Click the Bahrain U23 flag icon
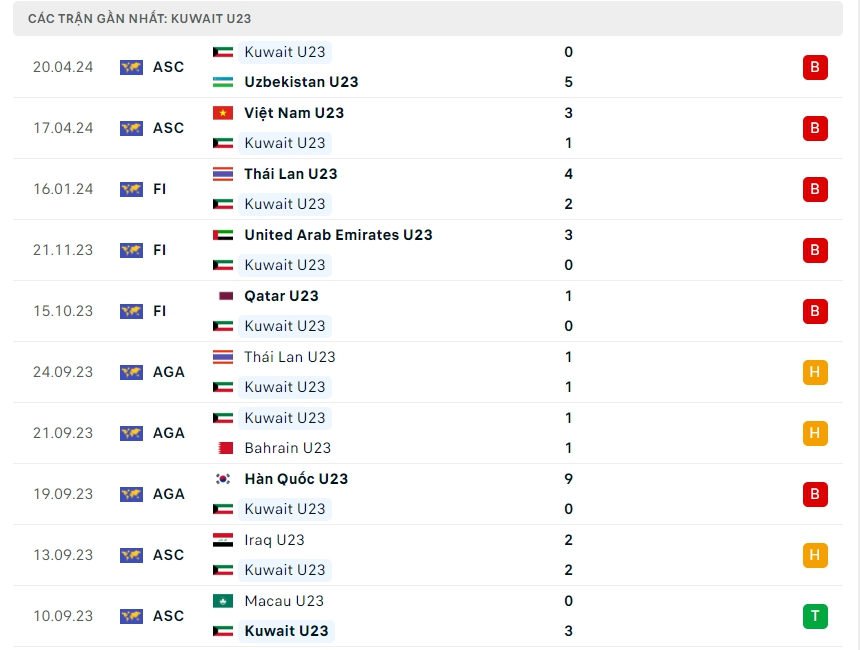Viewport: 860px width, 650px height. 223,448
